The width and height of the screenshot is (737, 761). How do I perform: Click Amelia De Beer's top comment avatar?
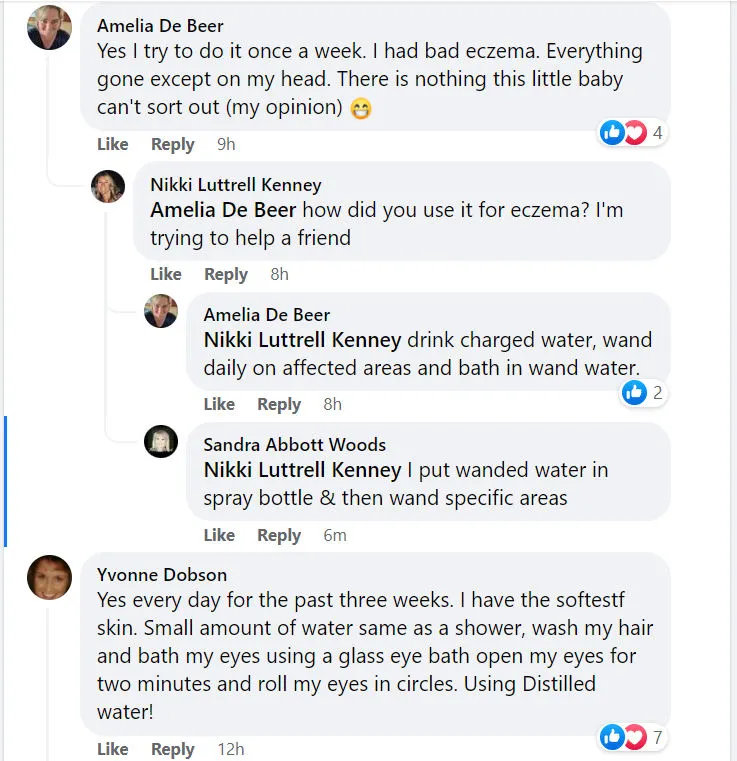[49, 27]
